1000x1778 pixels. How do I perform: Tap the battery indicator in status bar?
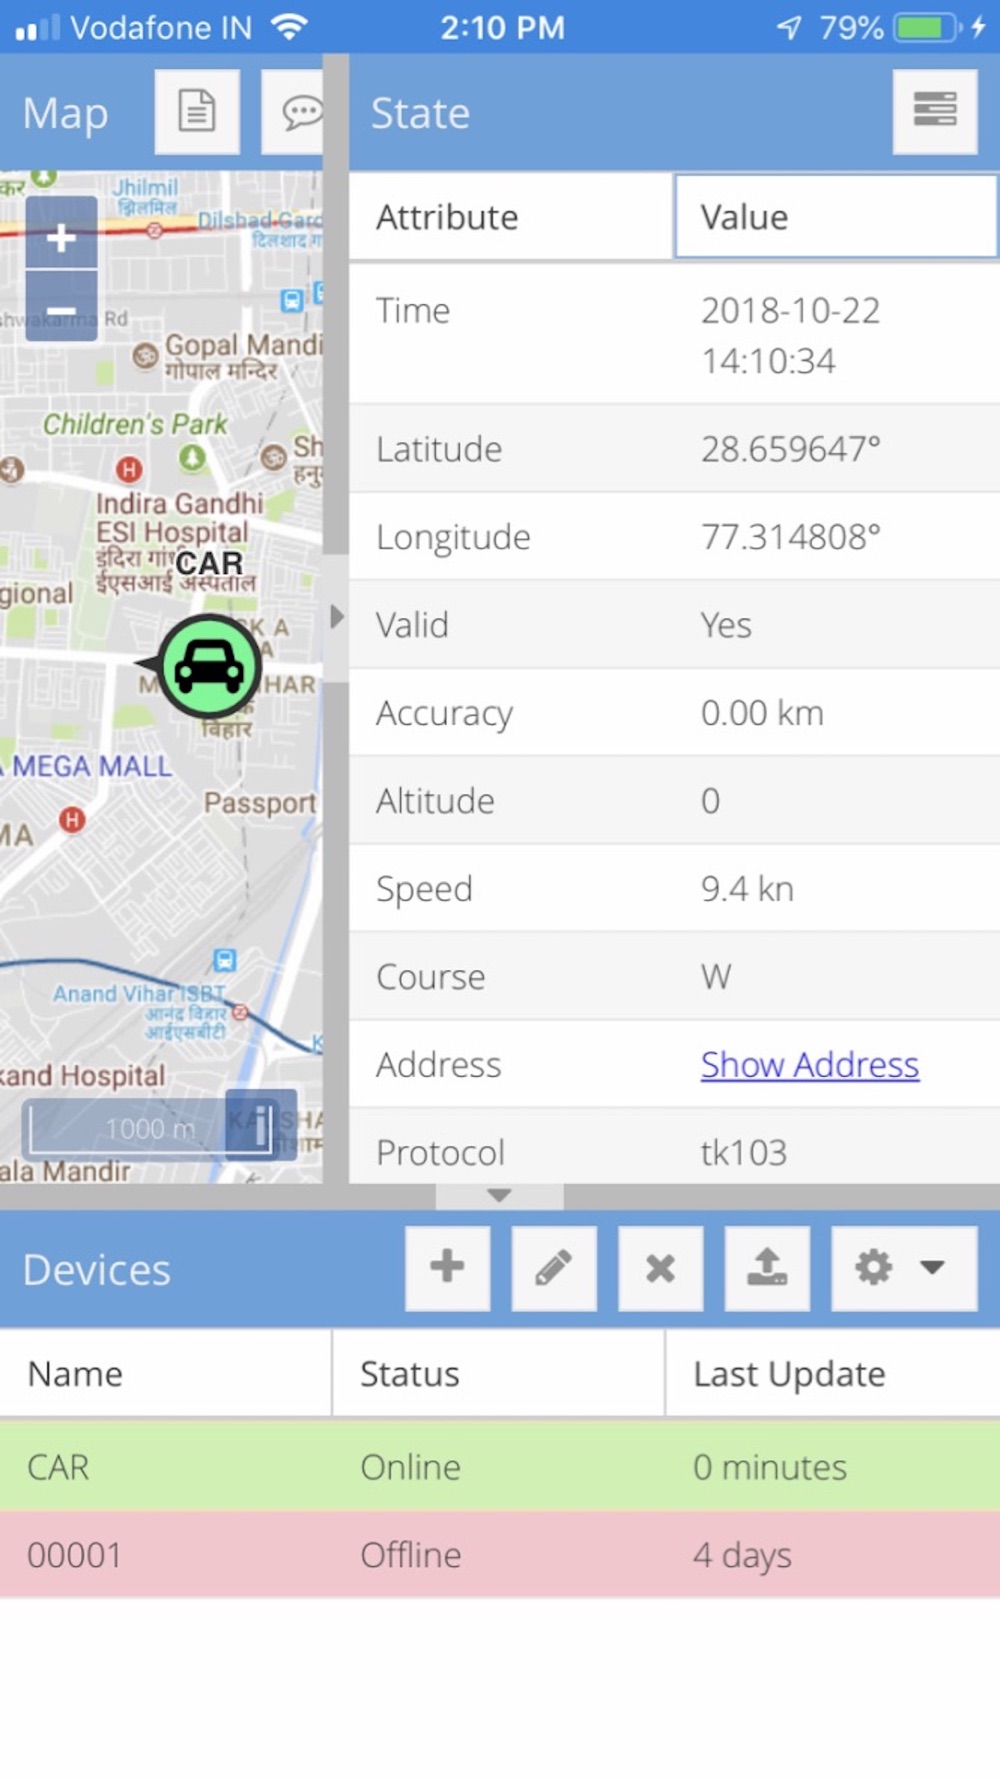click(x=927, y=27)
